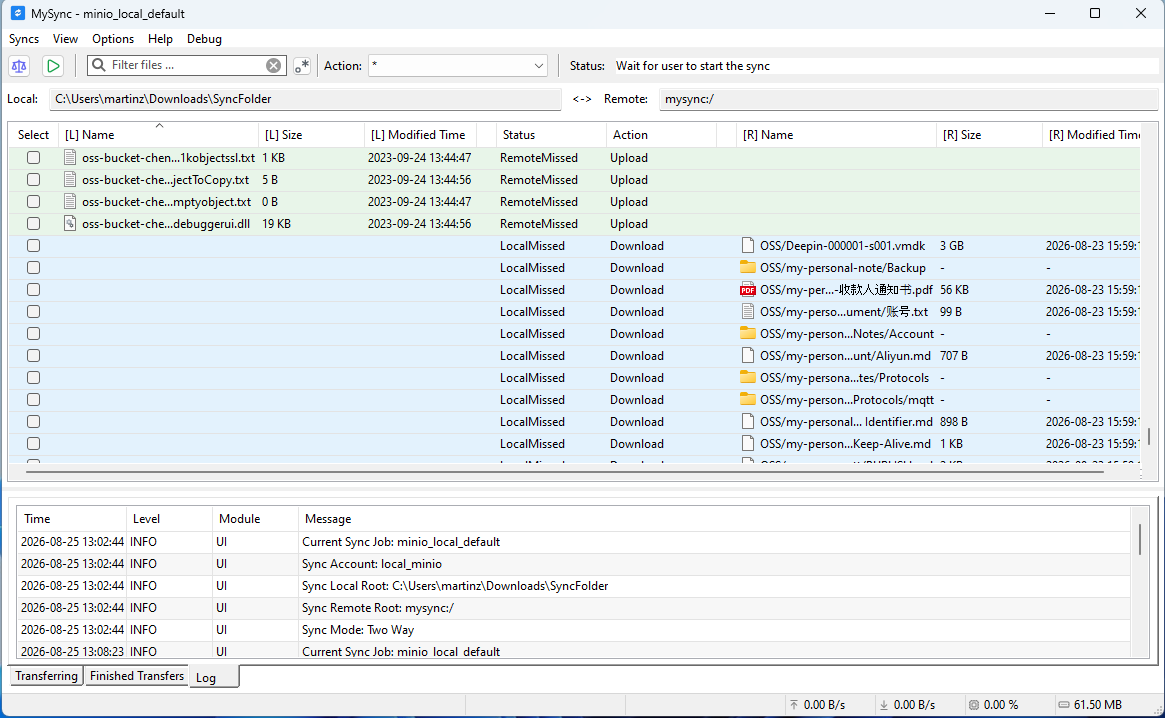
Task: Click the file list horizontal scrollbar
Action: 565,471
